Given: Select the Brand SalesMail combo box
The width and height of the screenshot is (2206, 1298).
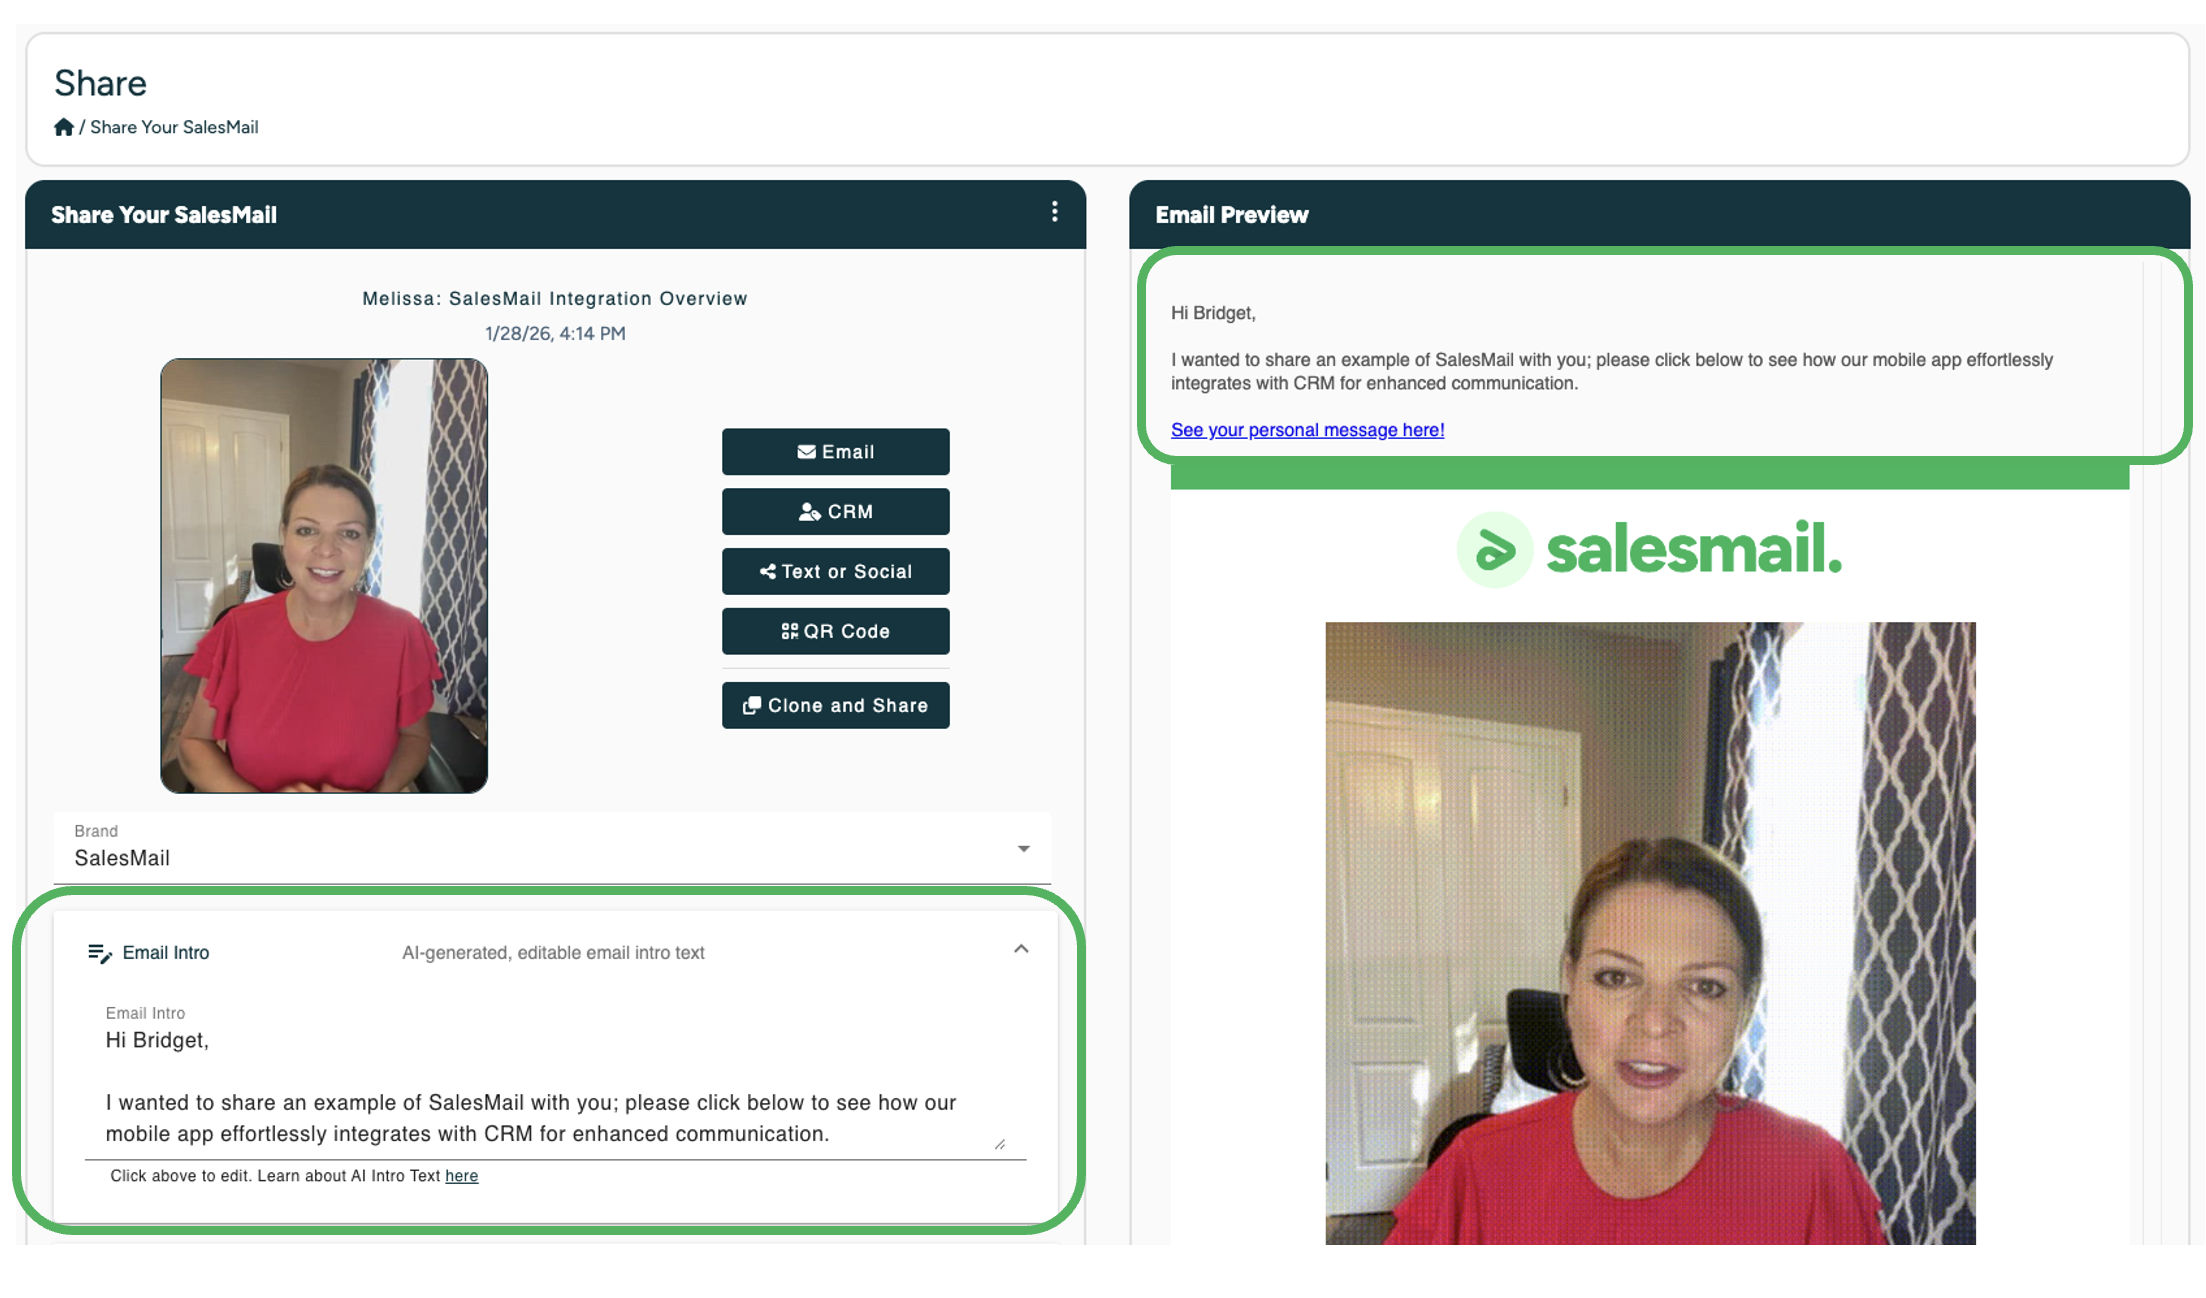Looking at the screenshot, I should click(x=552, y=848).
